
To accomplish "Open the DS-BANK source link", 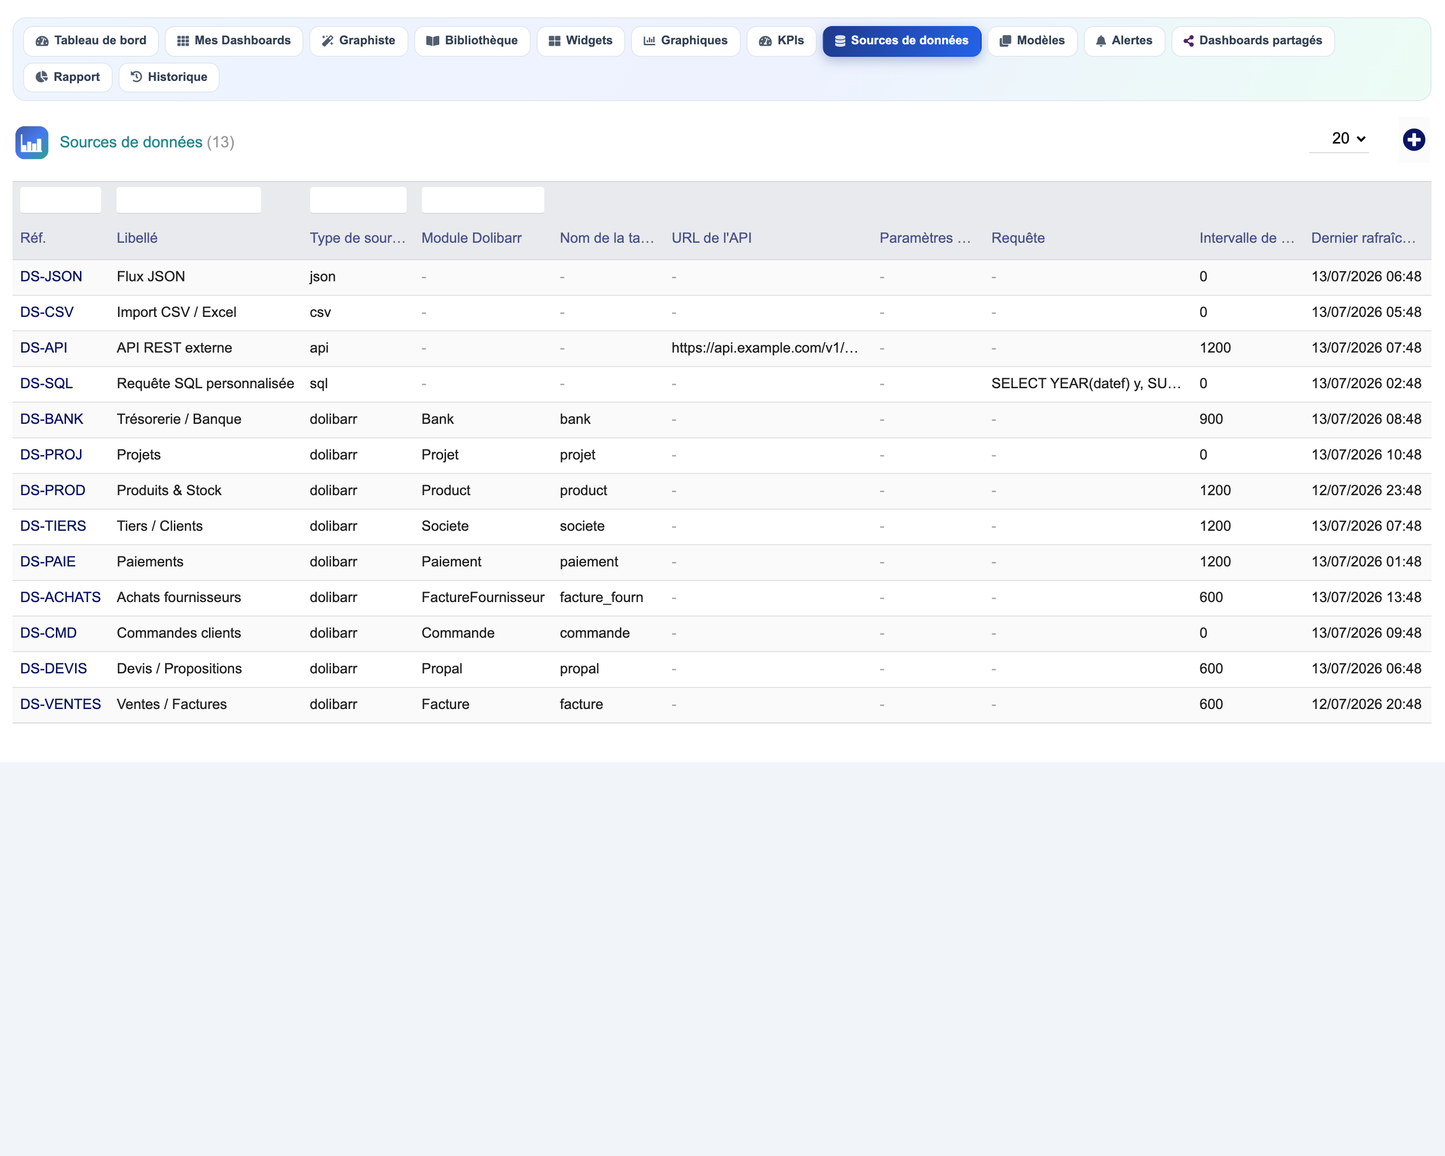I will click(52, 419).
